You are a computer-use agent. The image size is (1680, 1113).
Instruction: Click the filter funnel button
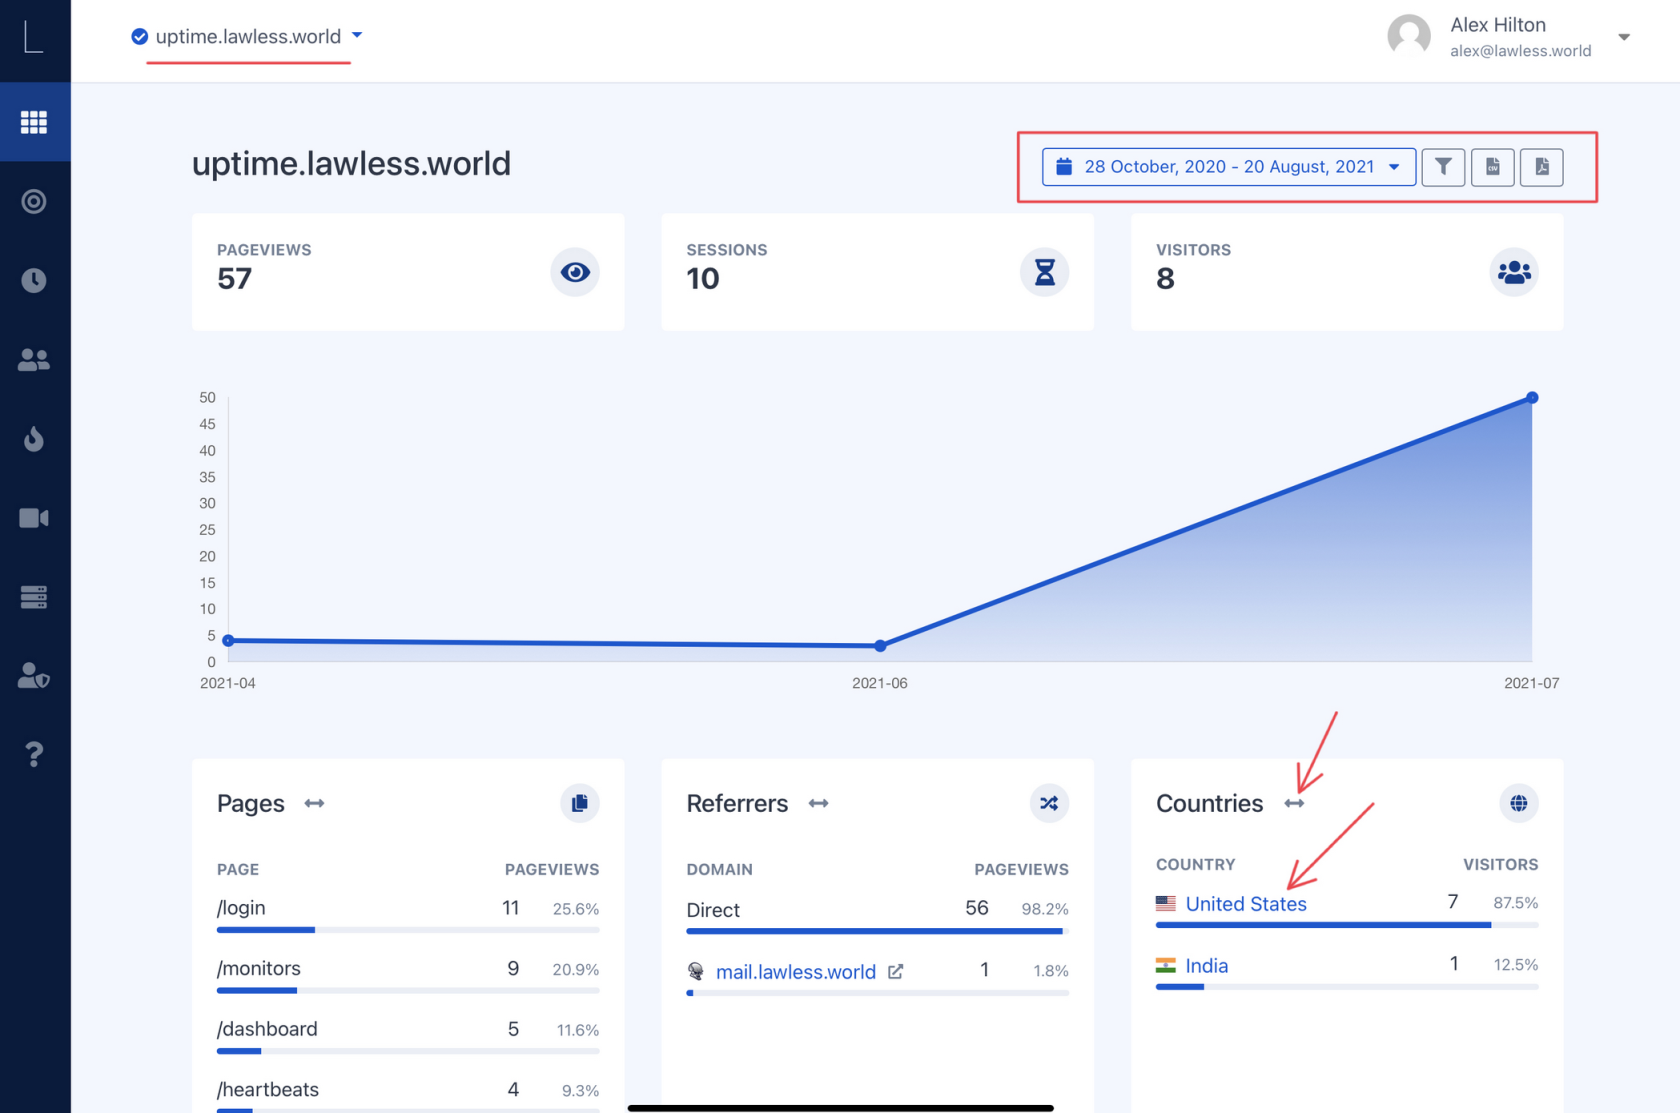click(x=1443, y=167)
